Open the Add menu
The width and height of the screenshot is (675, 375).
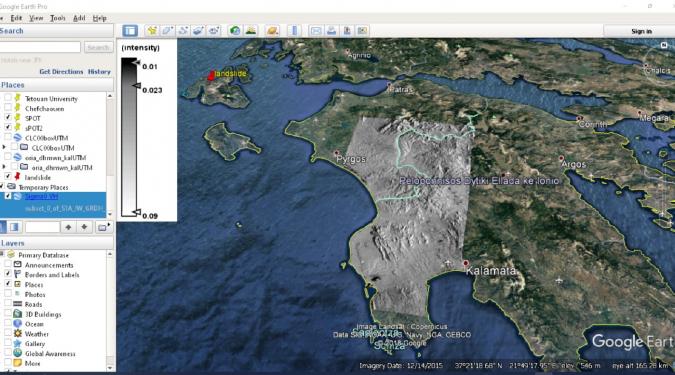pyautogui.click(x=79, y=18)
